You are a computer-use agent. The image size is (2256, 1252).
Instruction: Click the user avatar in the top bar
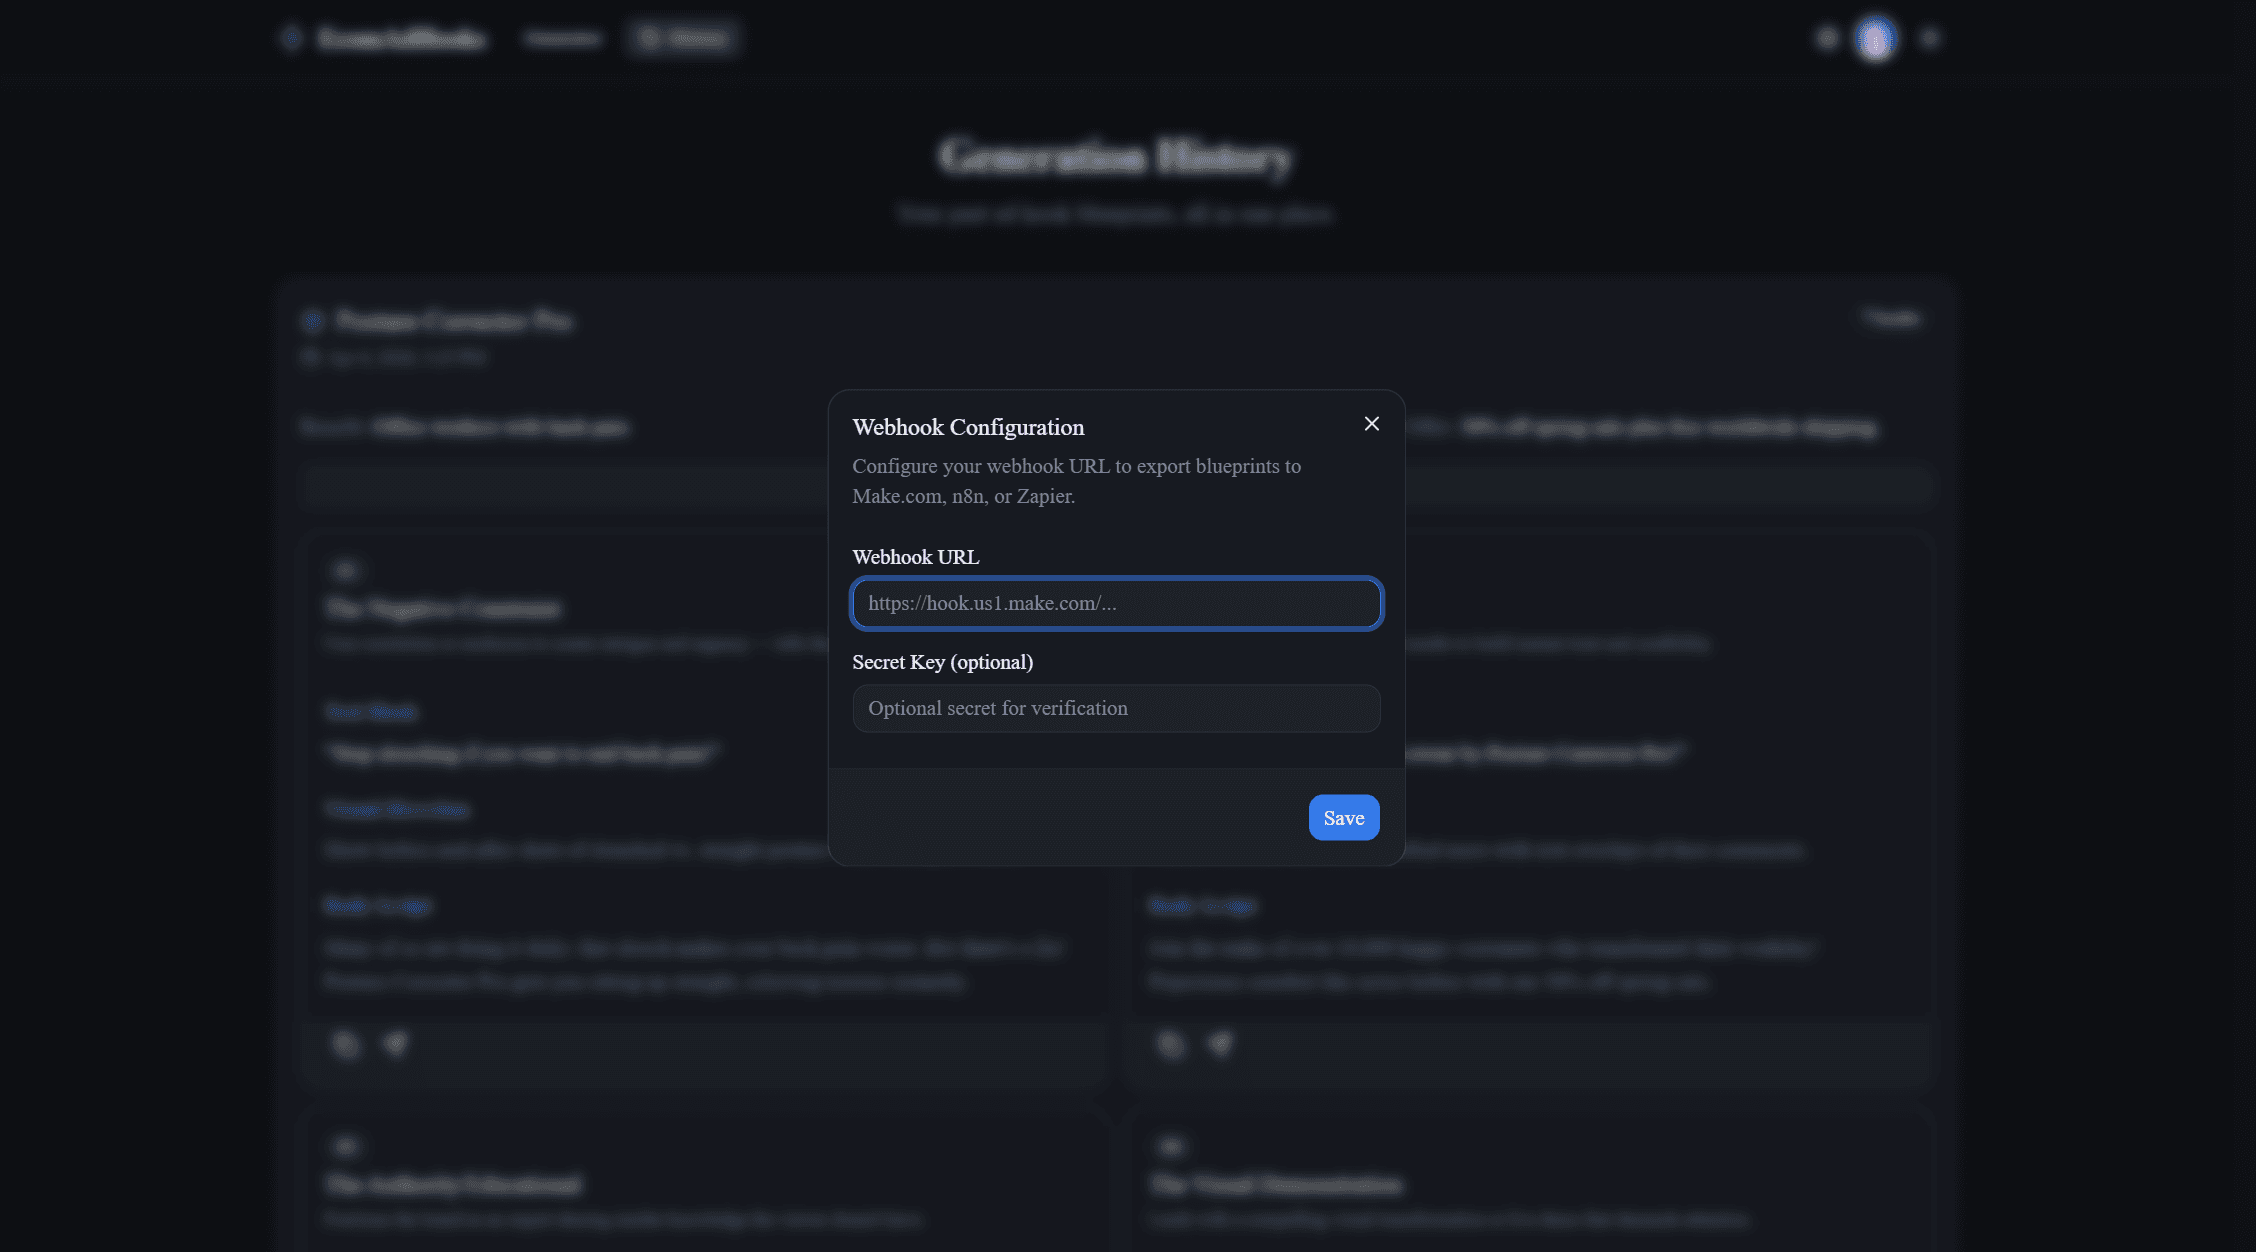pos(1877,37)
